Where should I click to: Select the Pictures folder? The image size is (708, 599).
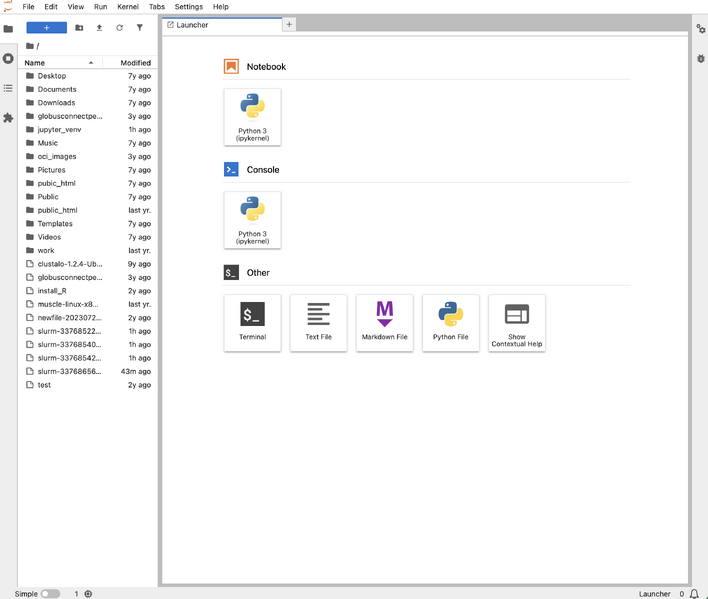pos(88,170)
